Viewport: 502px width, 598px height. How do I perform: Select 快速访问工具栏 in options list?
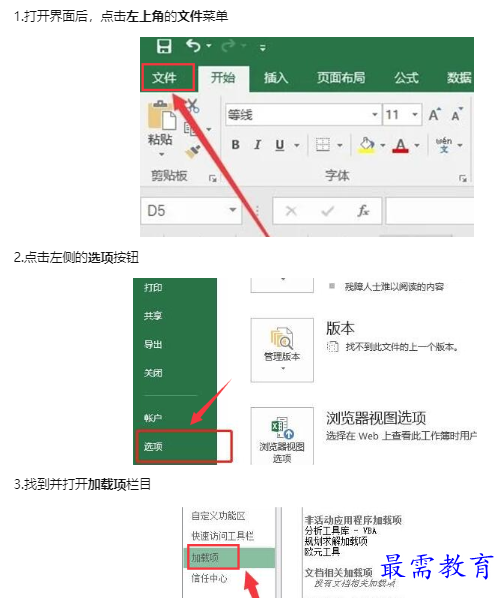[x=222, y=536]
